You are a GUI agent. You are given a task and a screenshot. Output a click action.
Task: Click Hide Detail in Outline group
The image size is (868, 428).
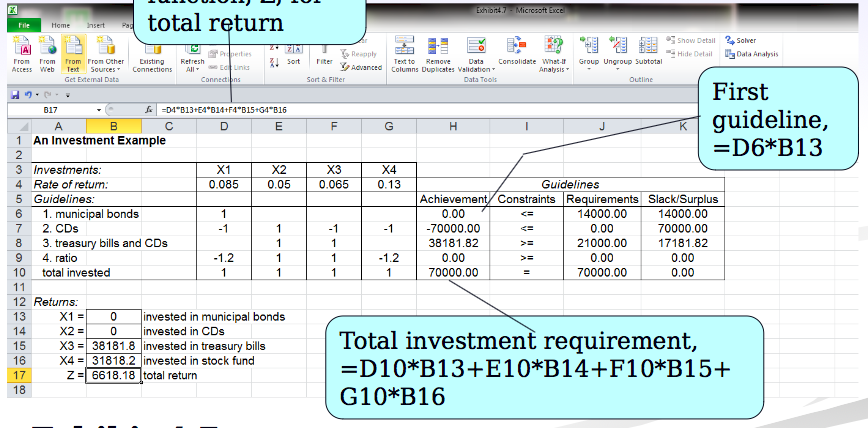(690, 54)
